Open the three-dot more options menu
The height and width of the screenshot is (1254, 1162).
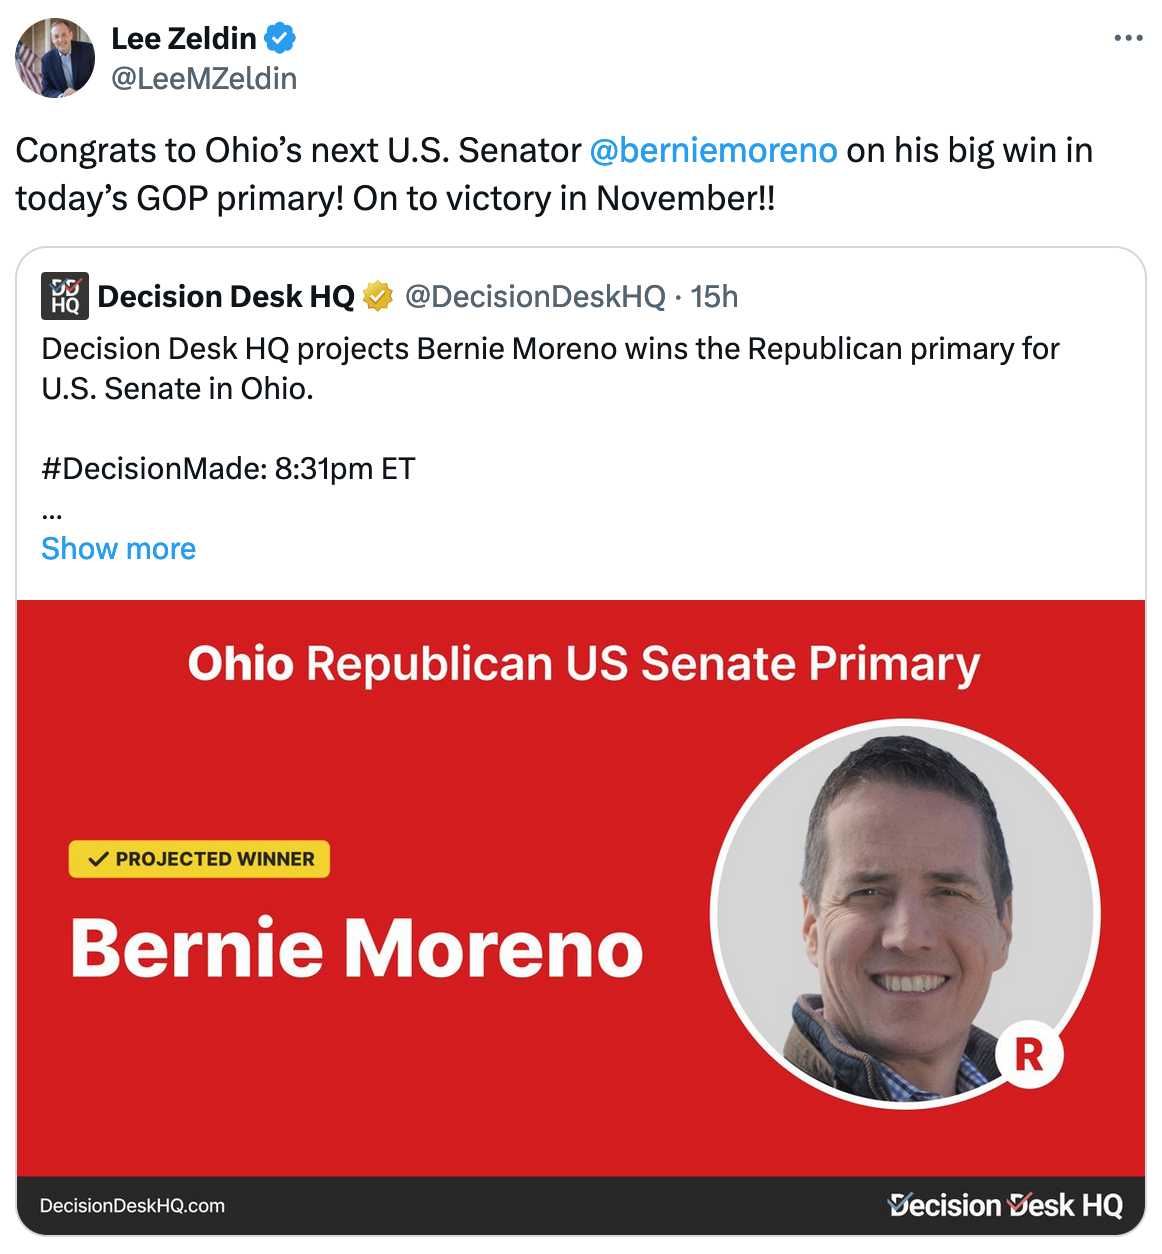click(1128, 38)
